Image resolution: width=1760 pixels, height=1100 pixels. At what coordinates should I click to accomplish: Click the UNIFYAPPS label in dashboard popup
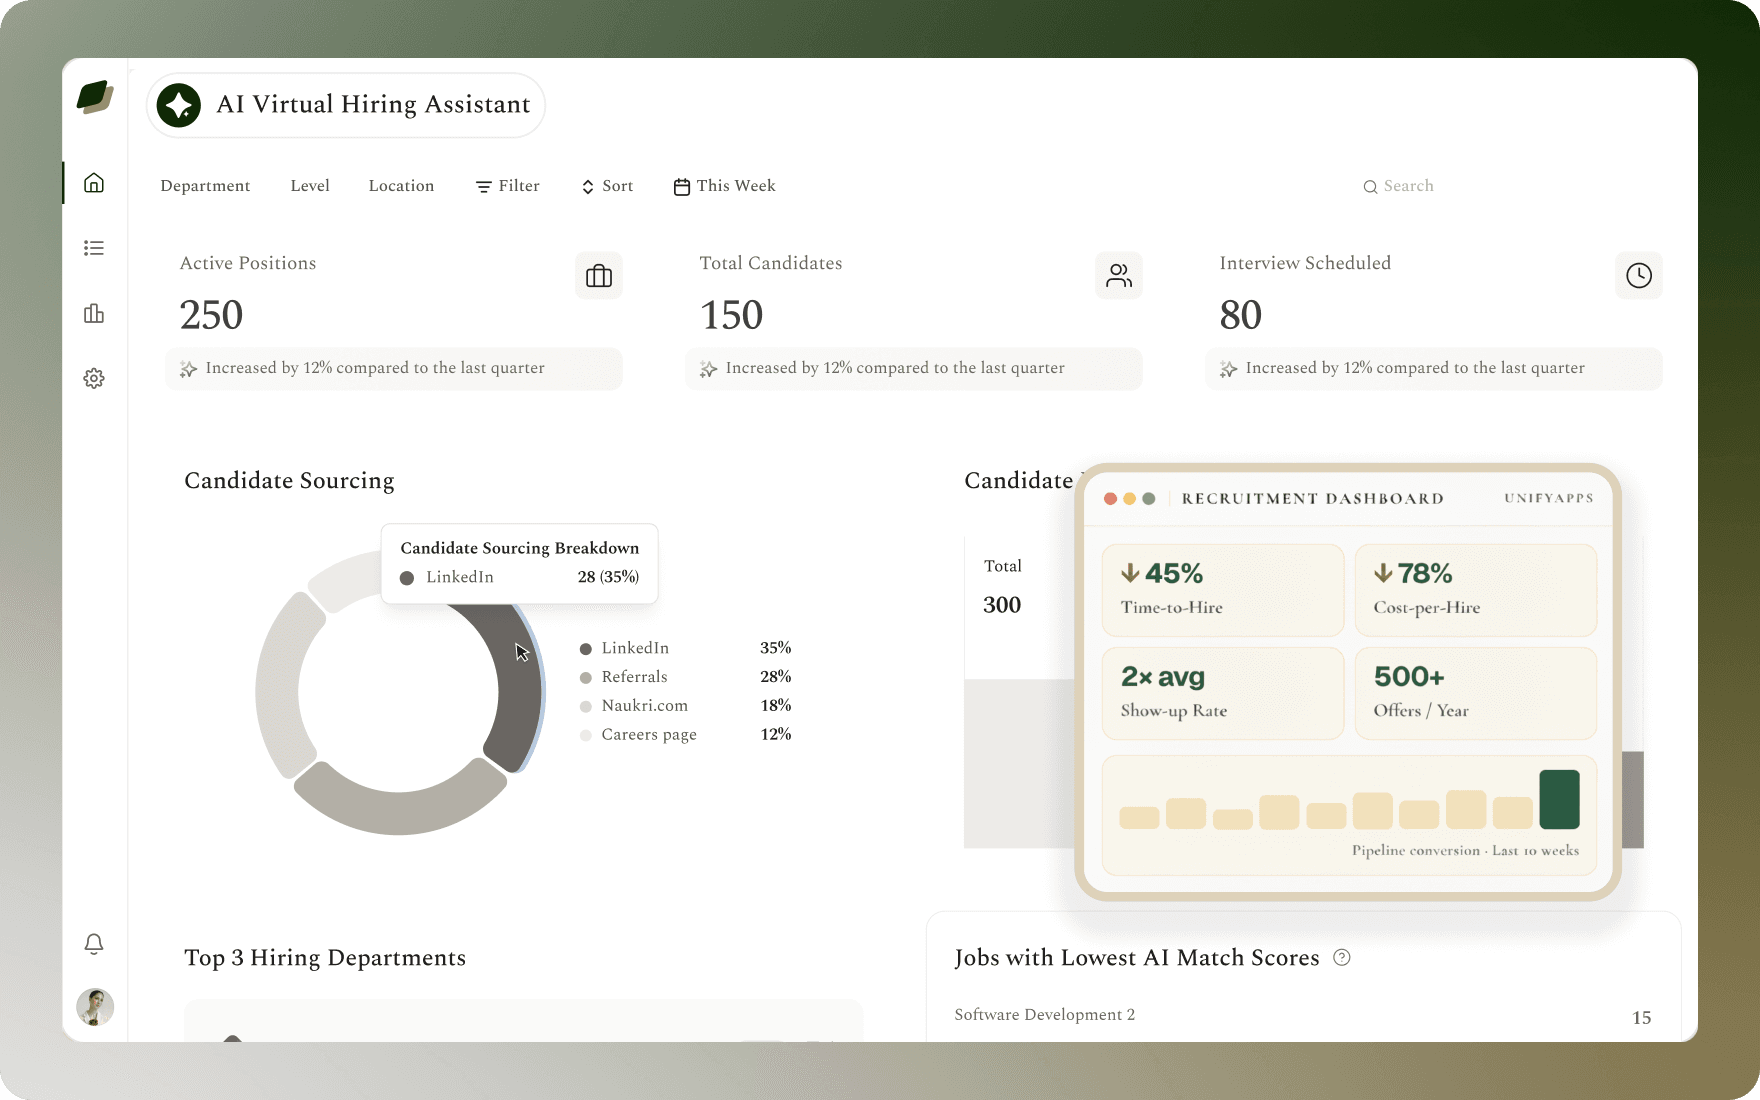(1549, 498)
